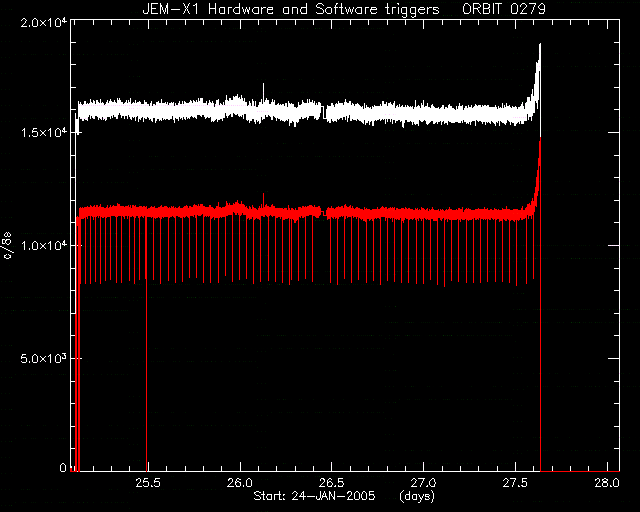Click the gap in the white curve near 26.45
This screenshot has height=512, width=640.
tap(324, 112)
